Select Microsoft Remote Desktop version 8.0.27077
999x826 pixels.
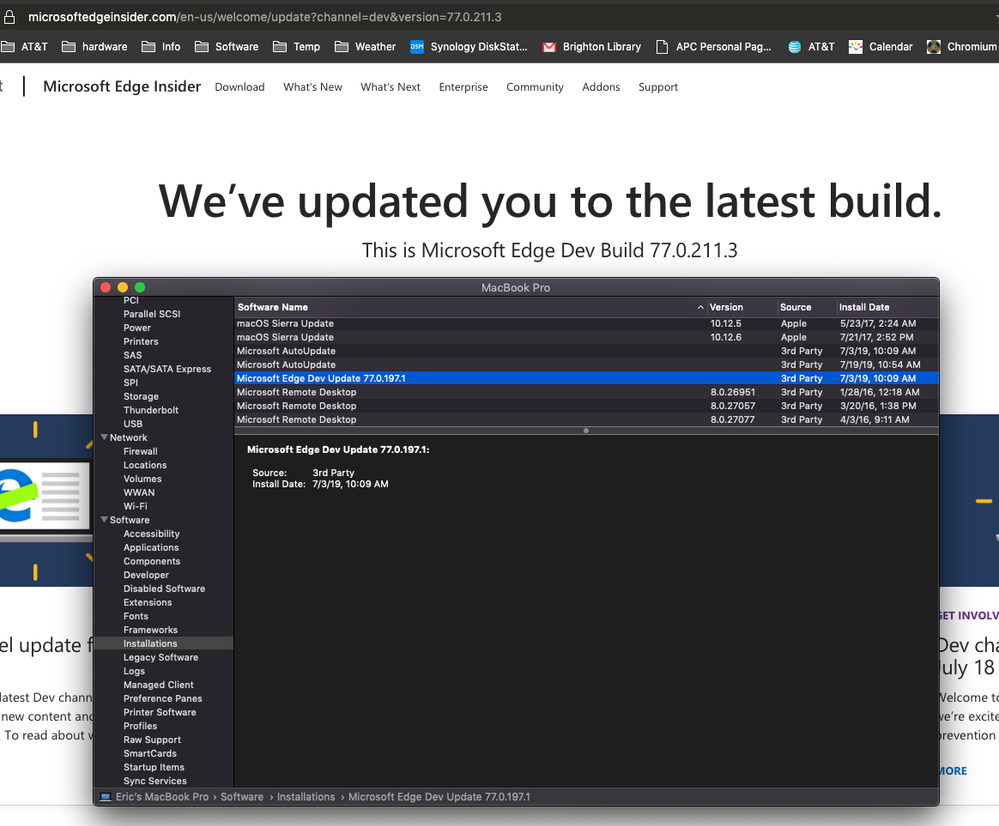tap(586, 419)
